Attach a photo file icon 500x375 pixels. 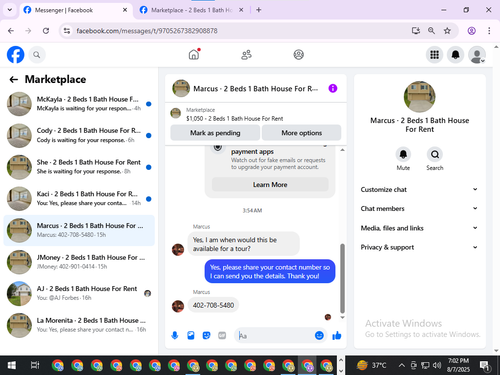pos(191,335)
